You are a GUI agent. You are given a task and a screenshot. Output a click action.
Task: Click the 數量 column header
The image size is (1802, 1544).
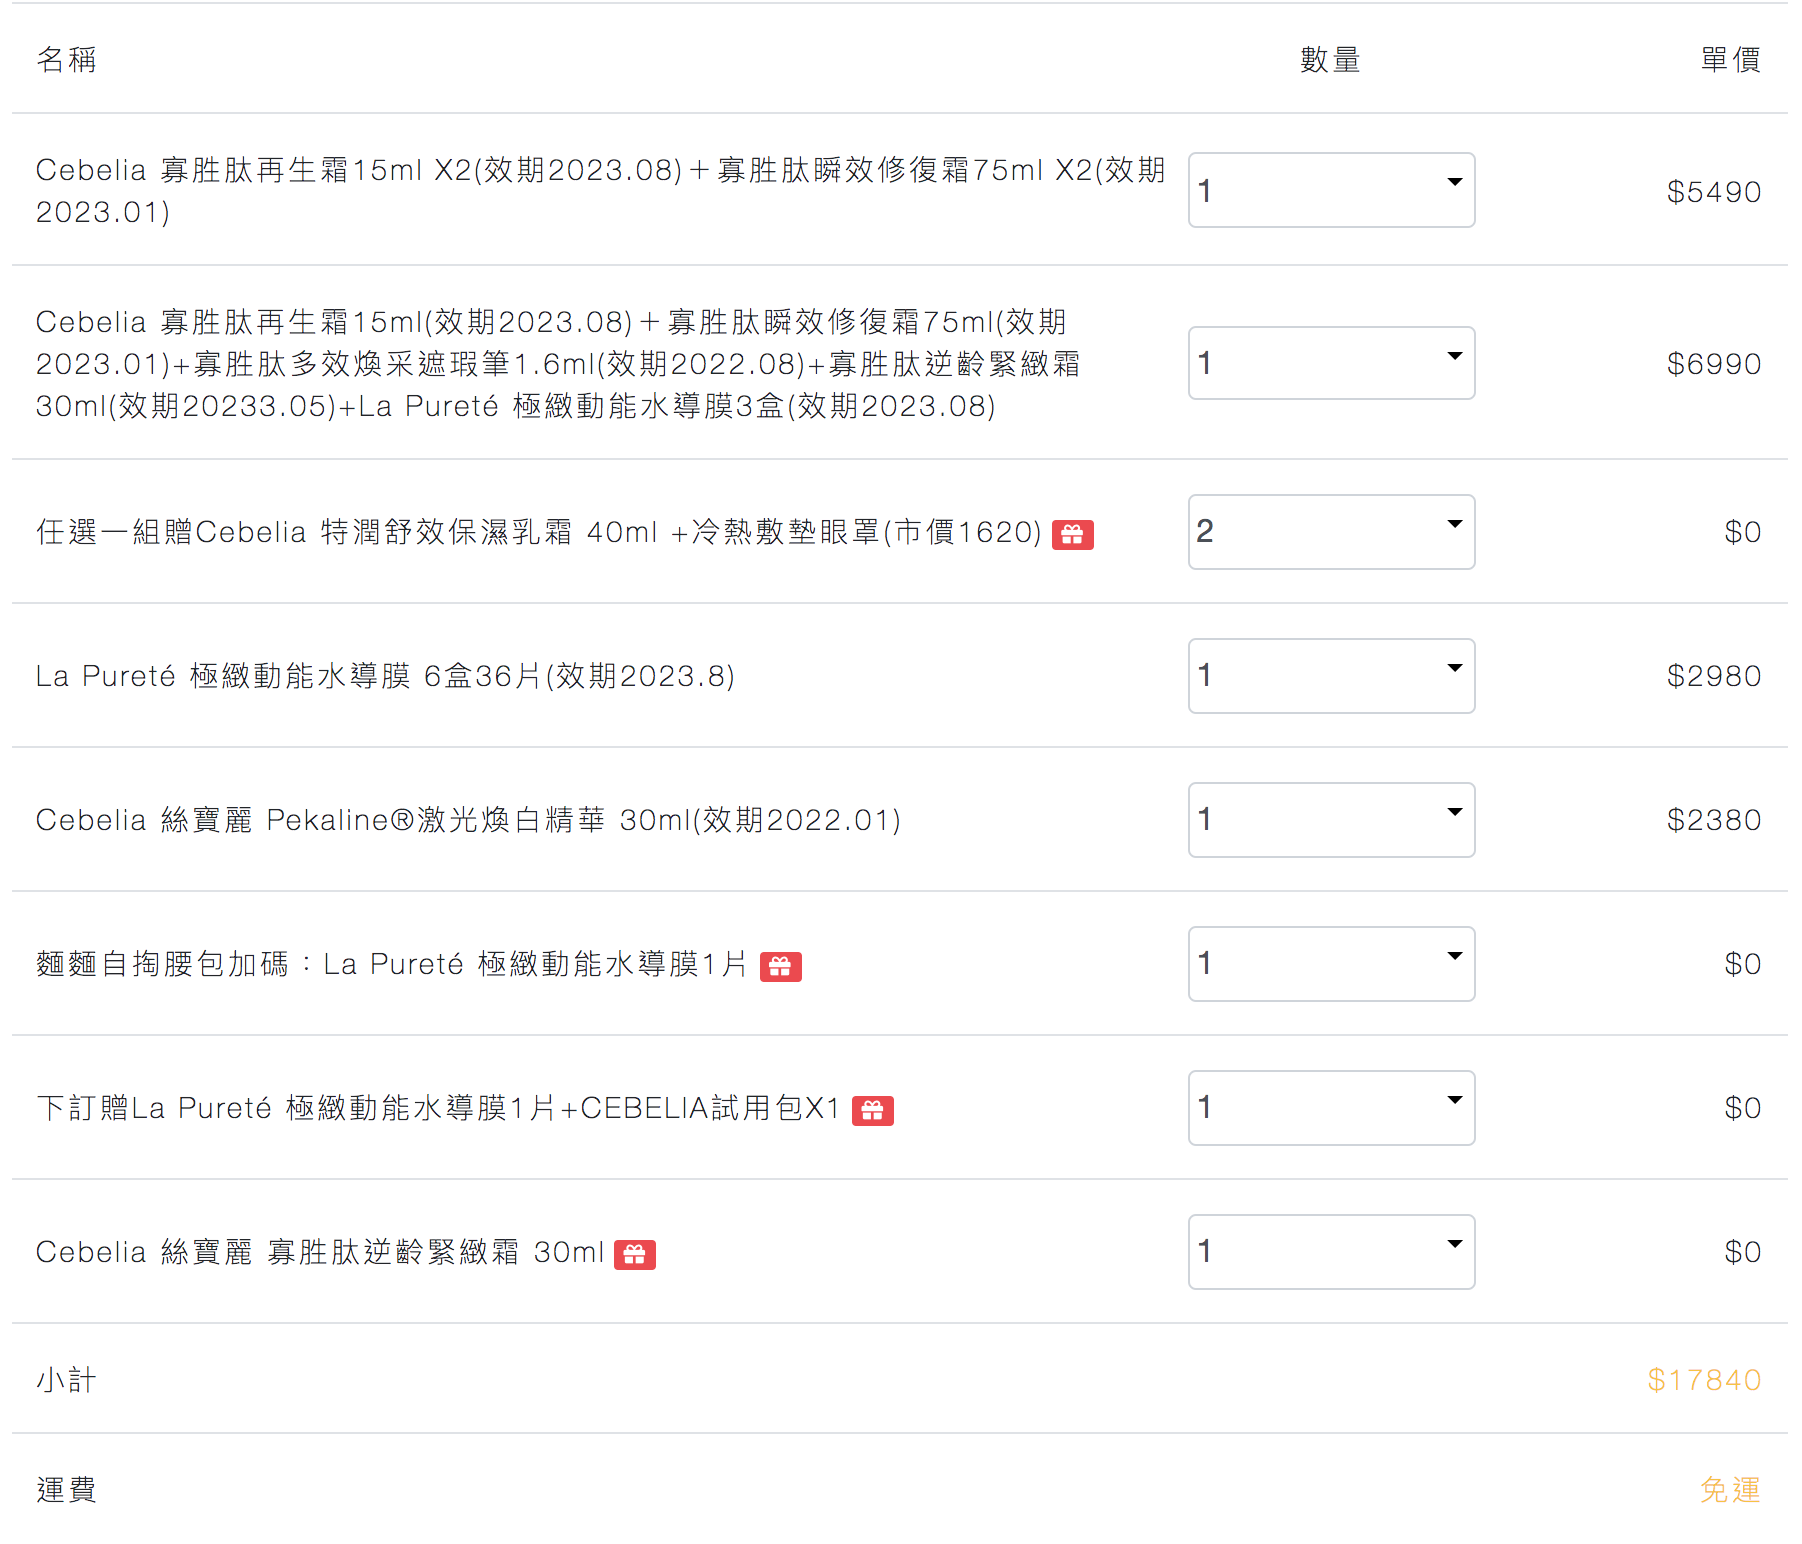[1330, 60]
